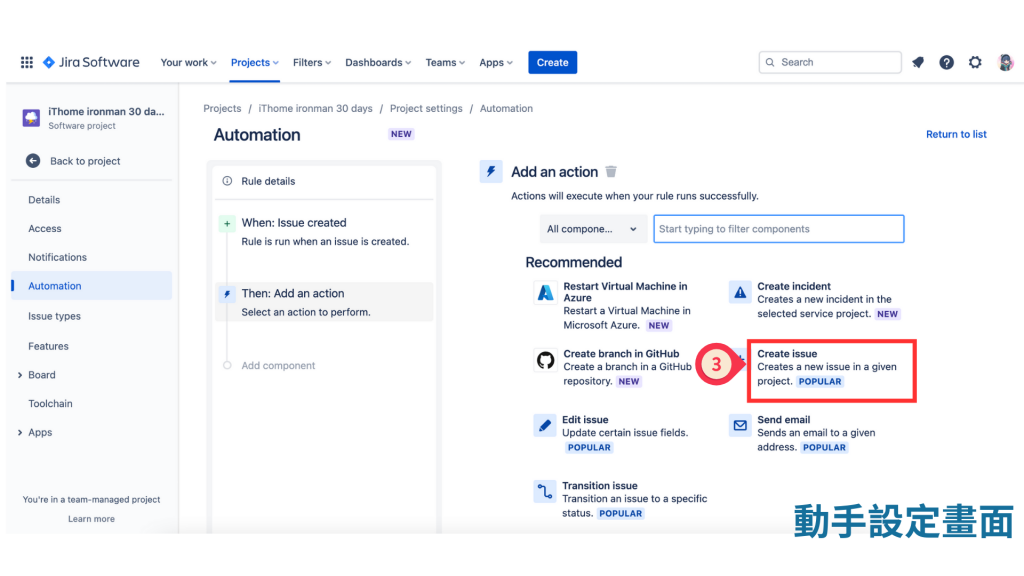Click Add component text in rule chain

(278, 365)
